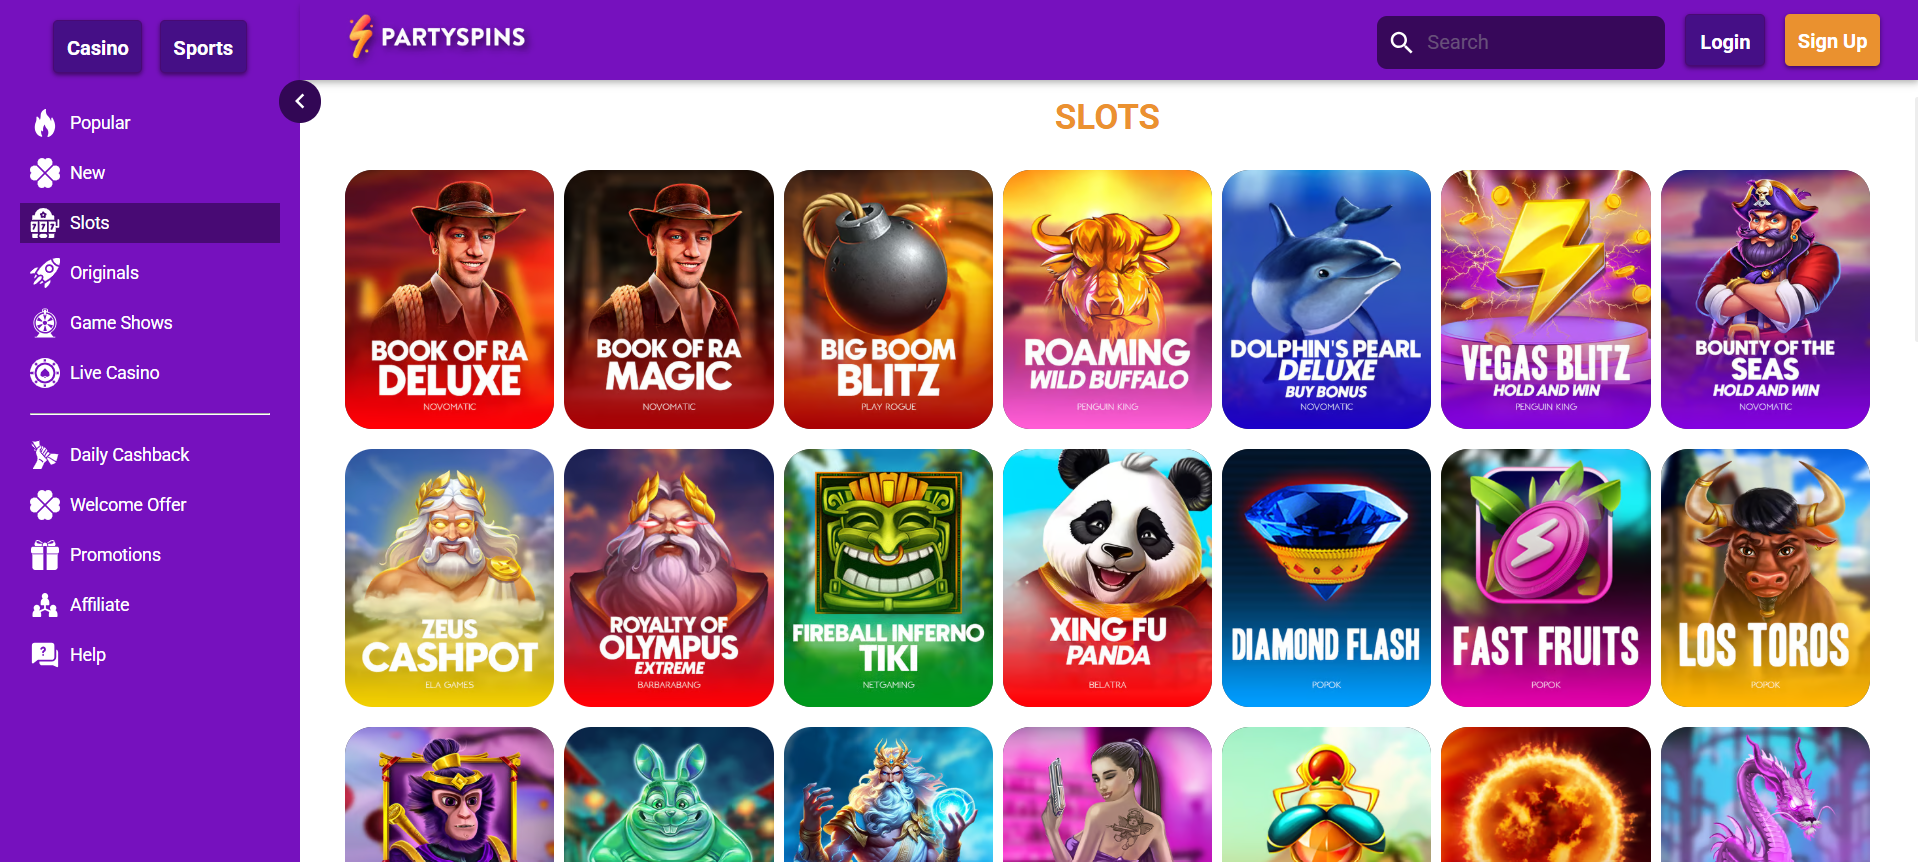The width and height of the screenshot is (1918, 862).
Task: Open the Xing Fu Panda game
Action: tap(1107, 577)
